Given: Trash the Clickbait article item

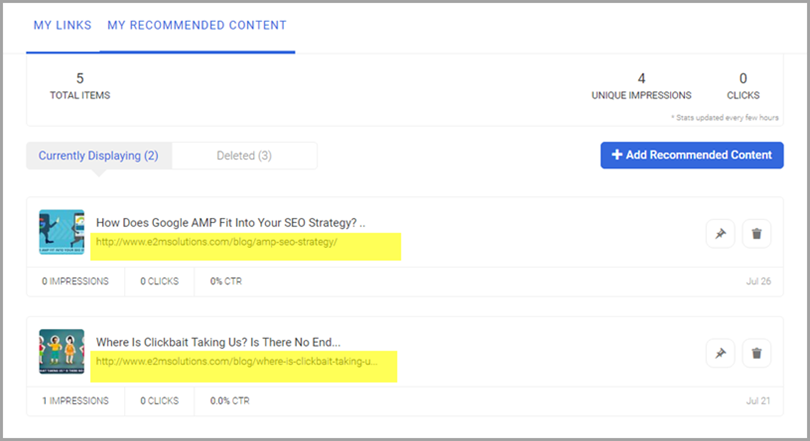Looking at the screenshot, I should tap(757, 353).
